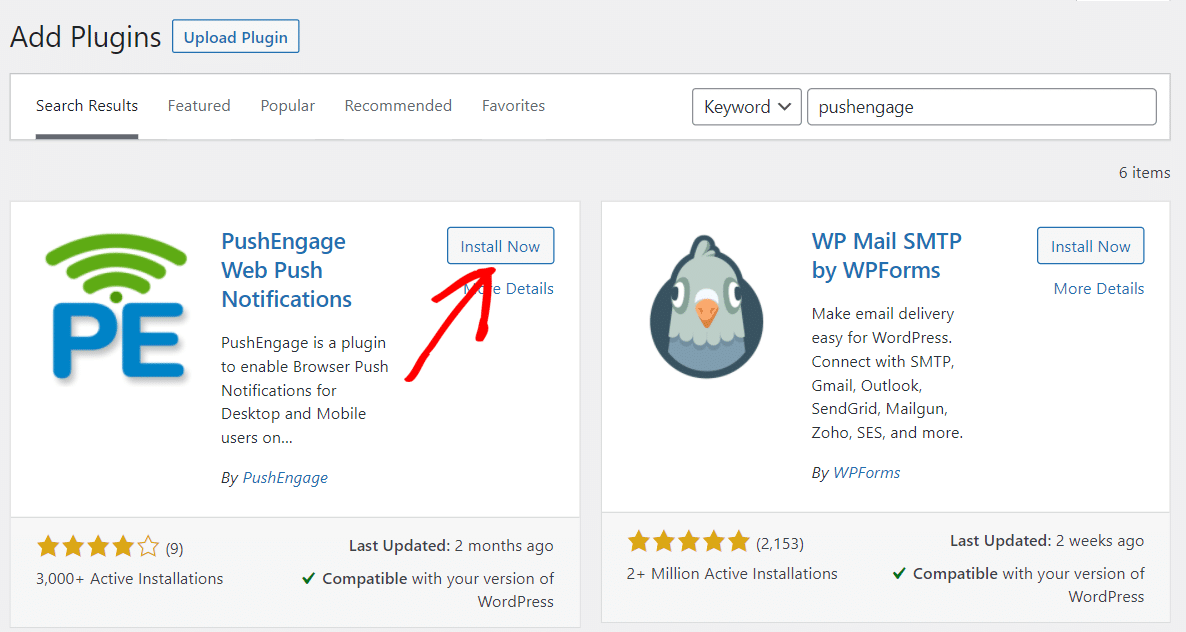The width and height of the screenshot is (1186, 632).
Task: Install WP Mail SMTP plugin now
Action: pos(1090,246)
